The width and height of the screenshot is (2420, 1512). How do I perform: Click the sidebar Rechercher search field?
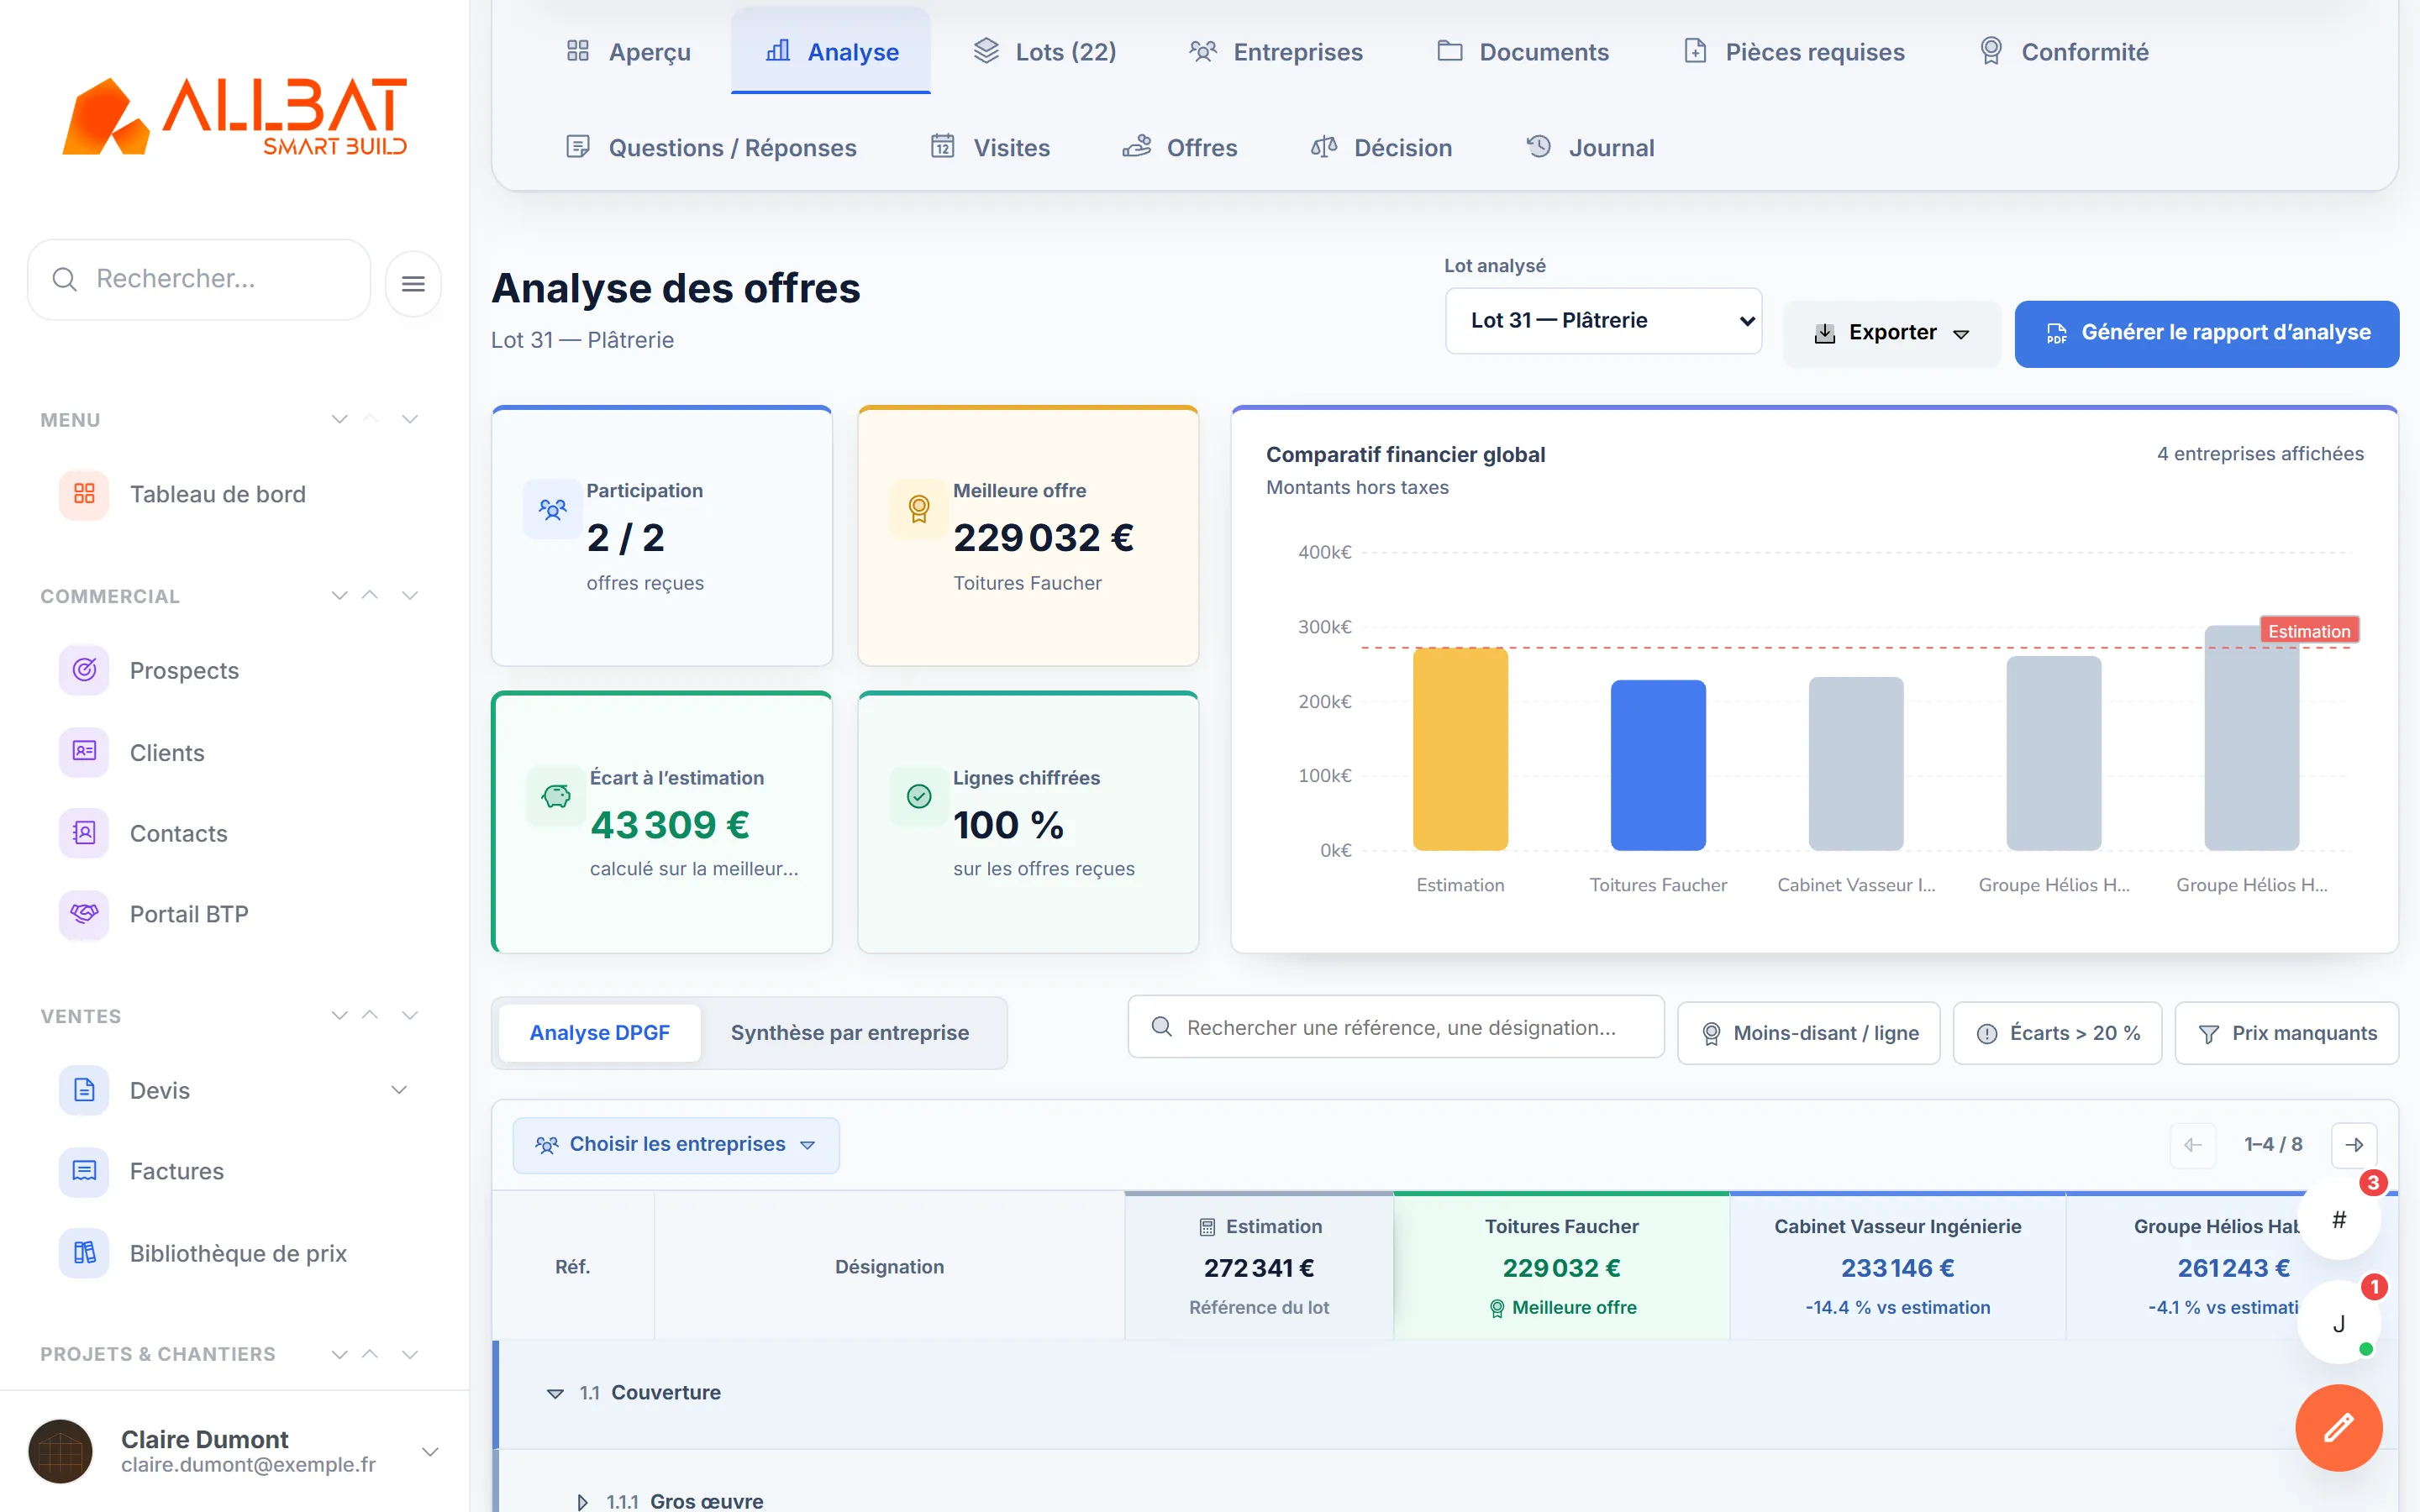pyautogui.click(x=199, y=279)
